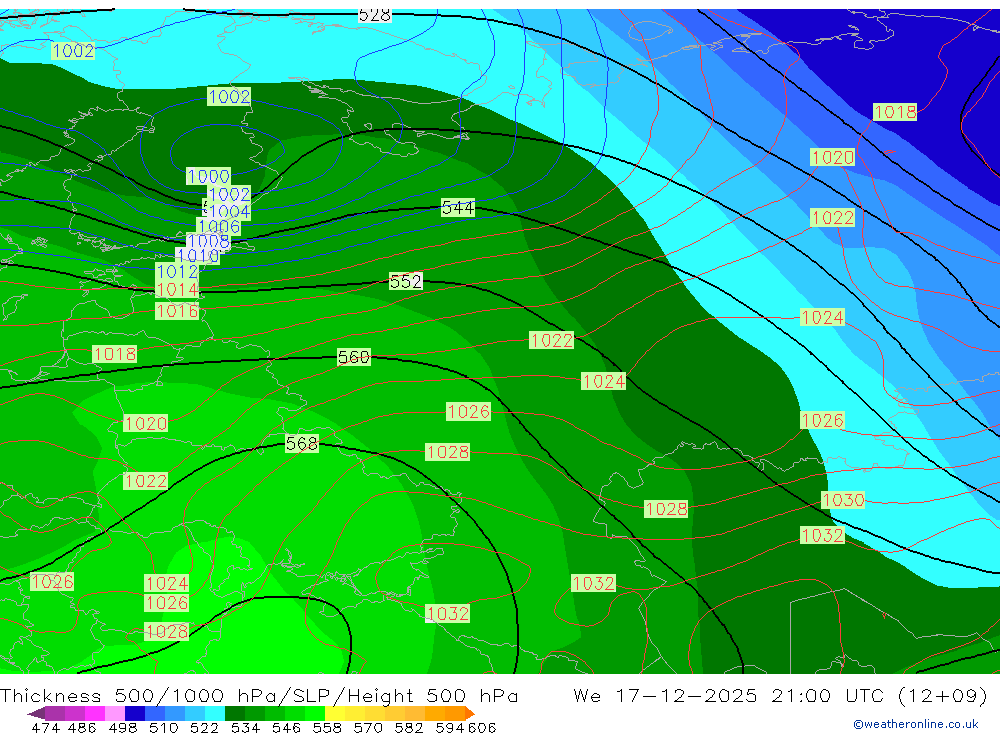Click the legend value 498
Image resolution: width=1000 pixels, height=733 pixels.
click(122, 727)
